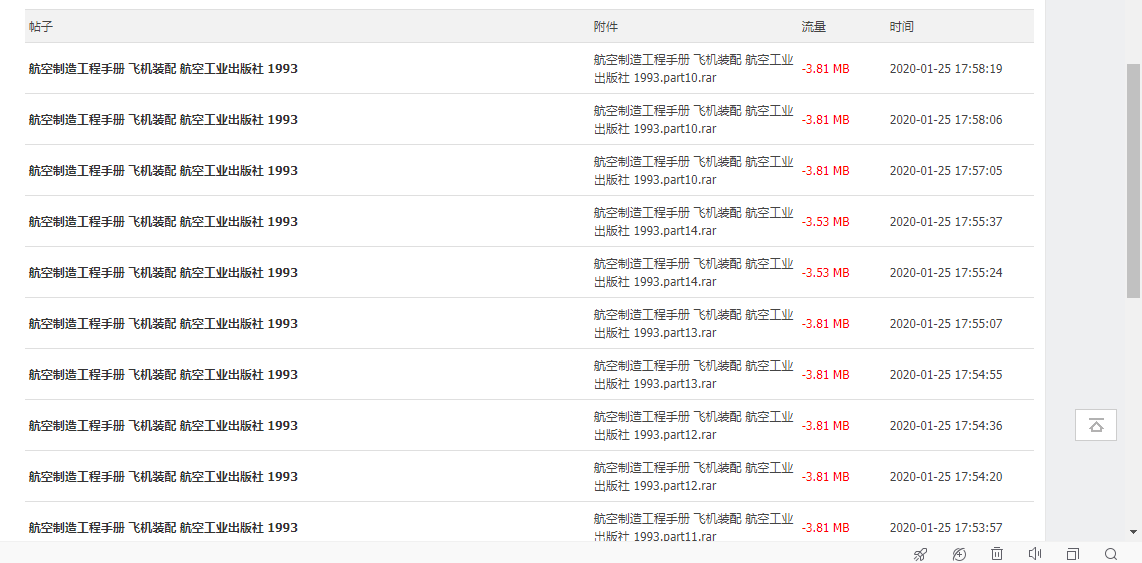This screenshot has width=1142, height=563.
Task: Open part12.rar attachment from 17:54:36 row
Action: tap(693, 426)
